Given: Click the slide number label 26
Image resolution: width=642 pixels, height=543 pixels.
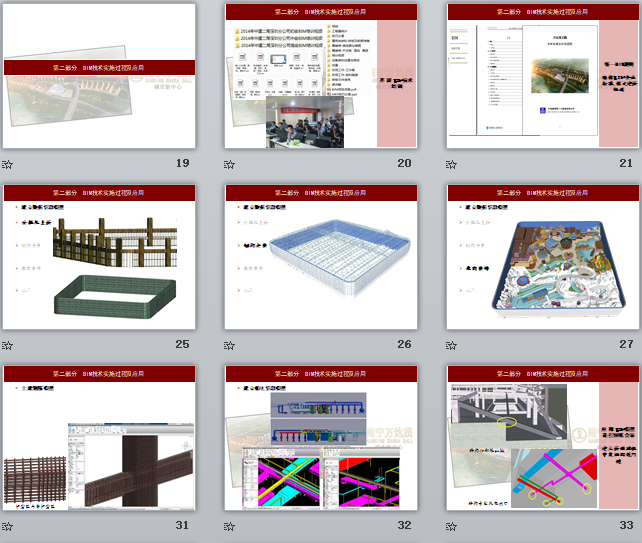Looking at the screenshot, I should (404, 344).
